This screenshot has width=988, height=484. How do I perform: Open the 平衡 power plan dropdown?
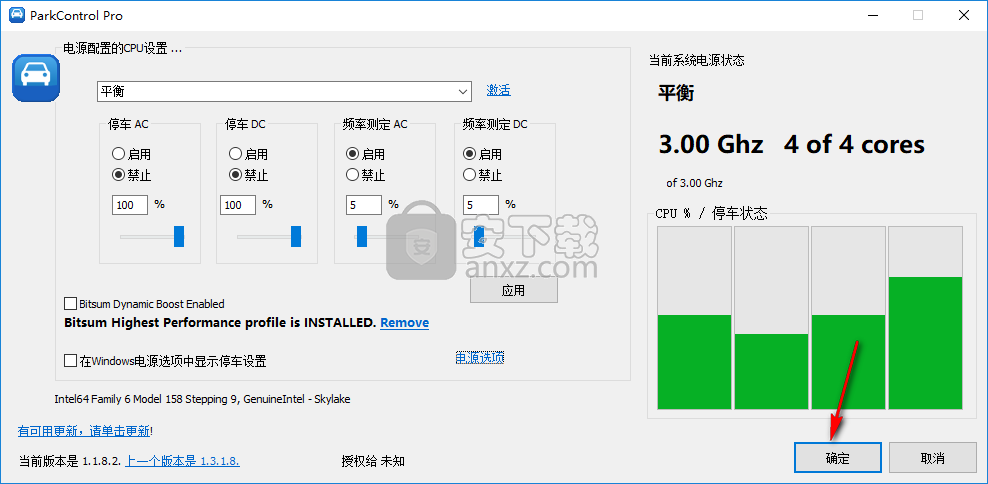[x=284, y=91]
